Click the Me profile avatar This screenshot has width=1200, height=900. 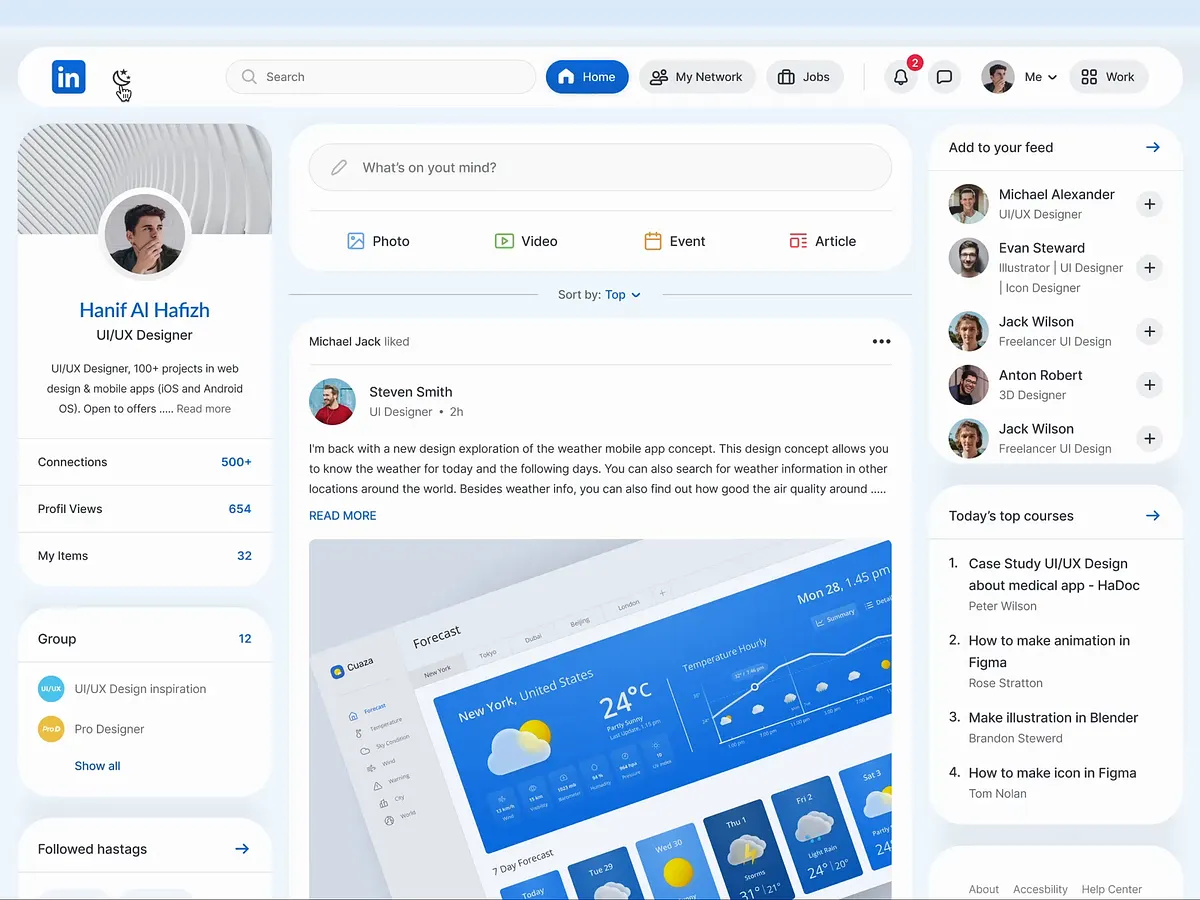tap(998, 77)
